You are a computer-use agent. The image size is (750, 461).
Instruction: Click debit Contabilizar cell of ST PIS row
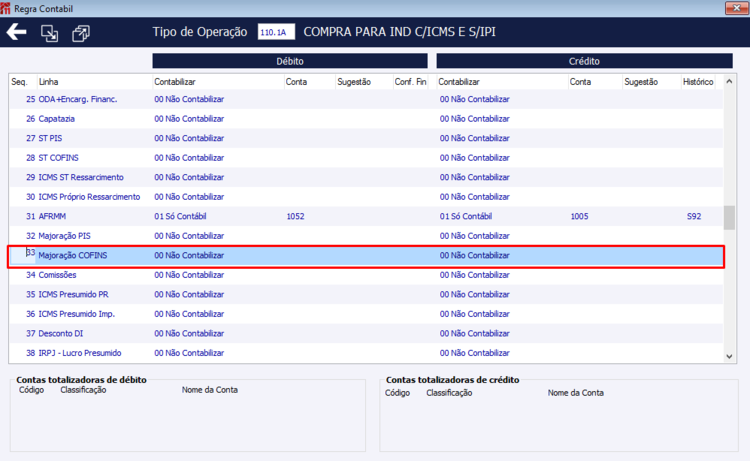(189, 138)
